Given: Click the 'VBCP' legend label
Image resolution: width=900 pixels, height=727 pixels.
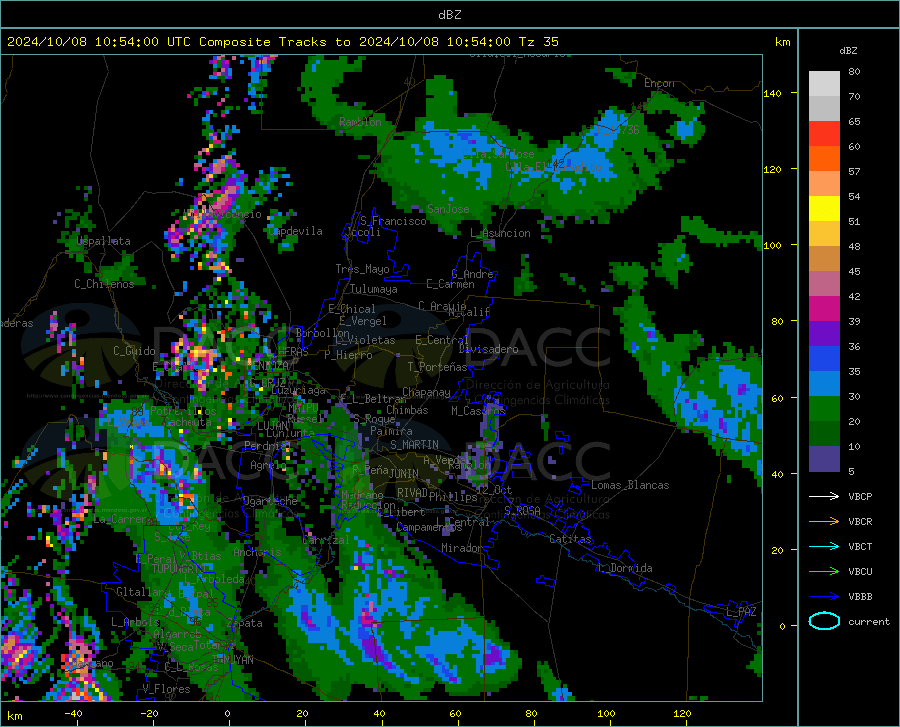Looking at the screenshot, I should [860, 496].
